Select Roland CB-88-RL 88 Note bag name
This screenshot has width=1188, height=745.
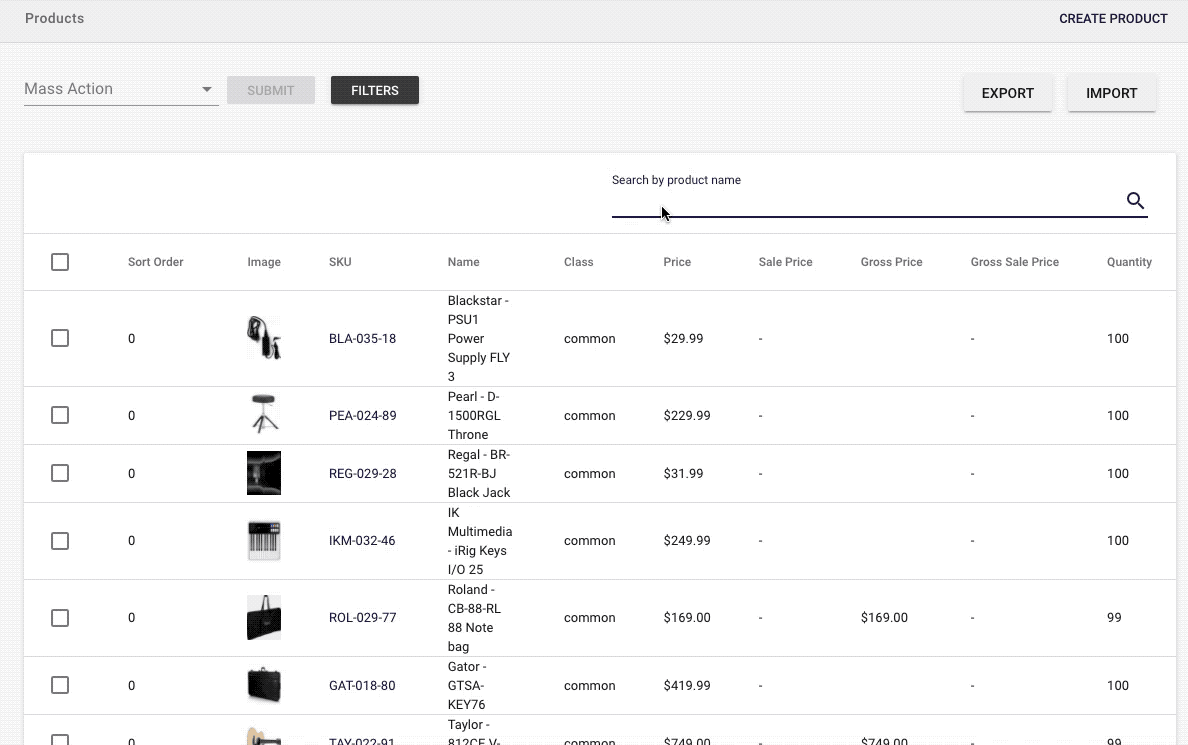(x=474, y=618)
